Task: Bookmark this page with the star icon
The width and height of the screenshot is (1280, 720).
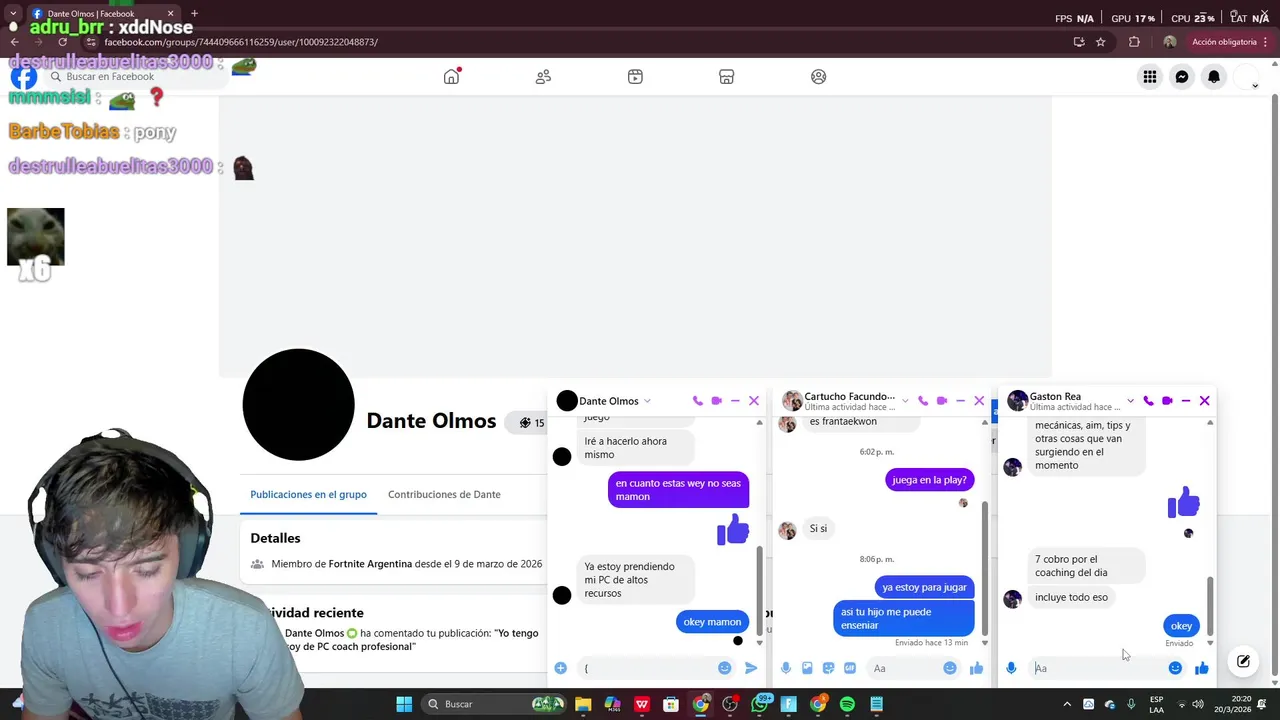Action: (1100, 42)
